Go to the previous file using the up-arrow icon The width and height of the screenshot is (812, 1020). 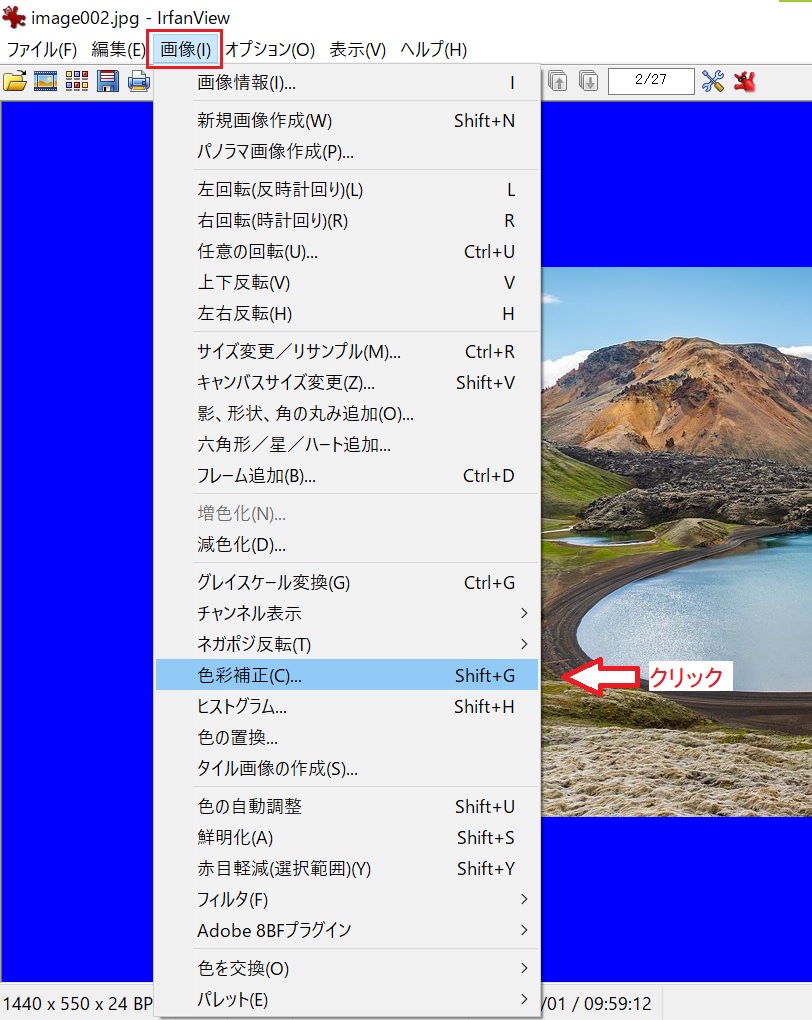point(556,81)
